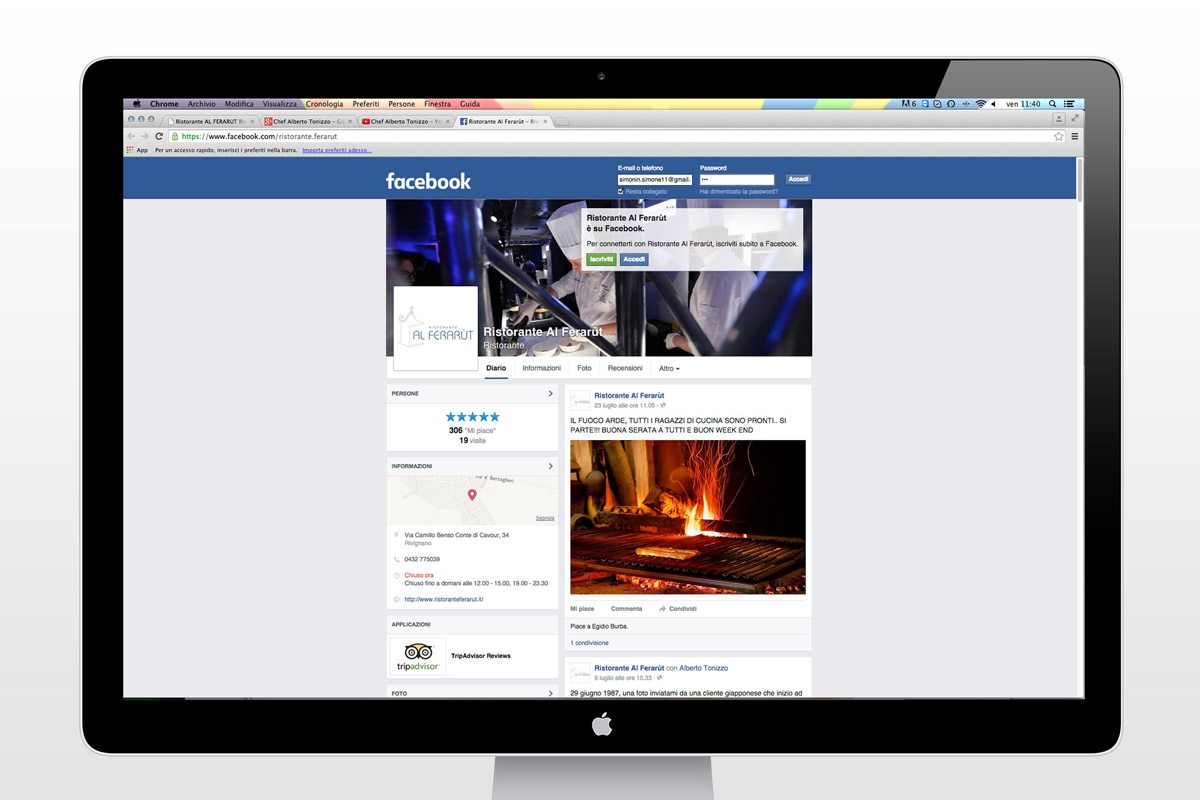Click the green Iscriviti button

pyautogui.click(x=601, y=259)
